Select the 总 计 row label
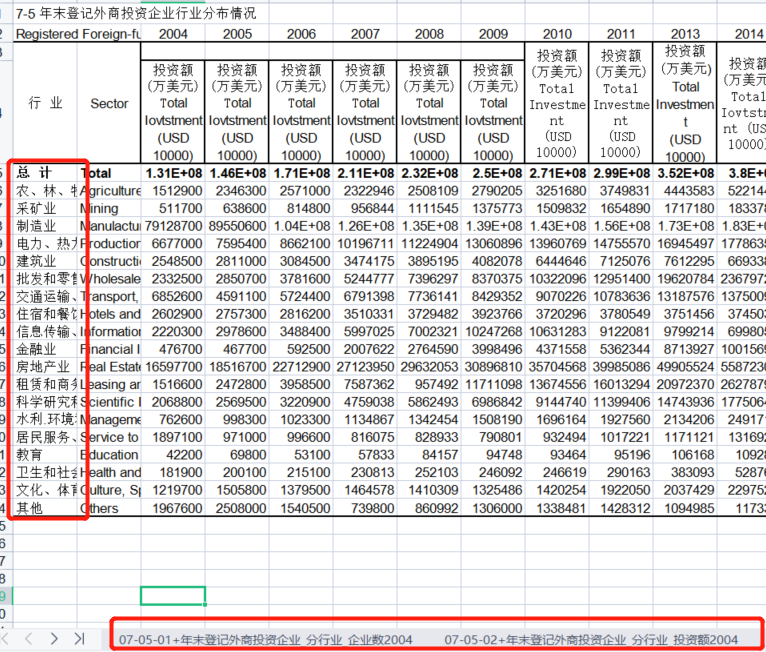The width and height of the screenshot is (766, 652). [45, 173]
